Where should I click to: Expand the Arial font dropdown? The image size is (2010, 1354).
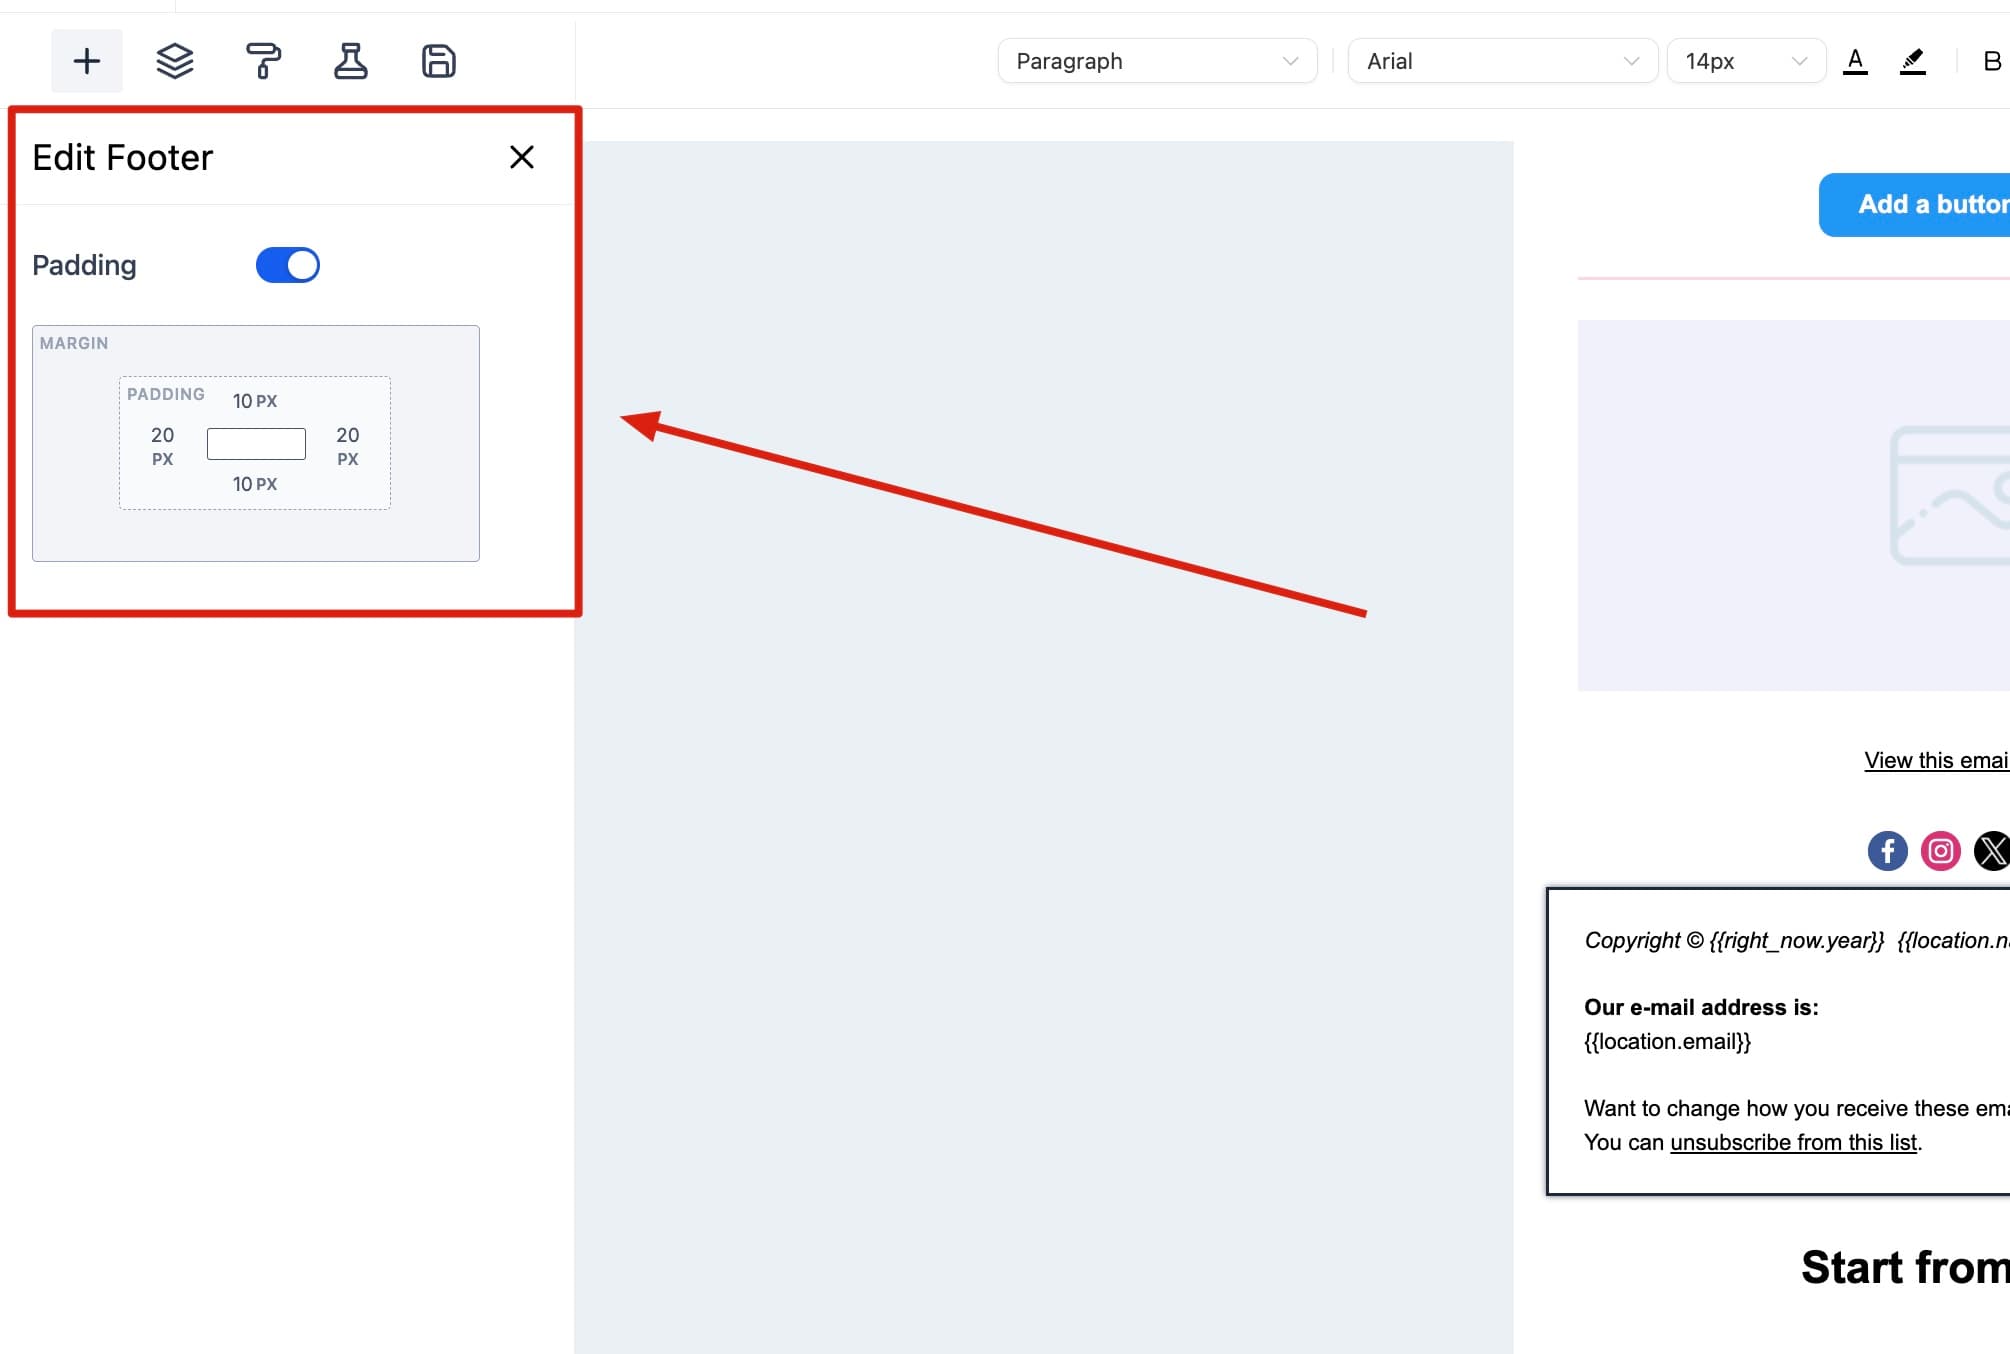1502,61
